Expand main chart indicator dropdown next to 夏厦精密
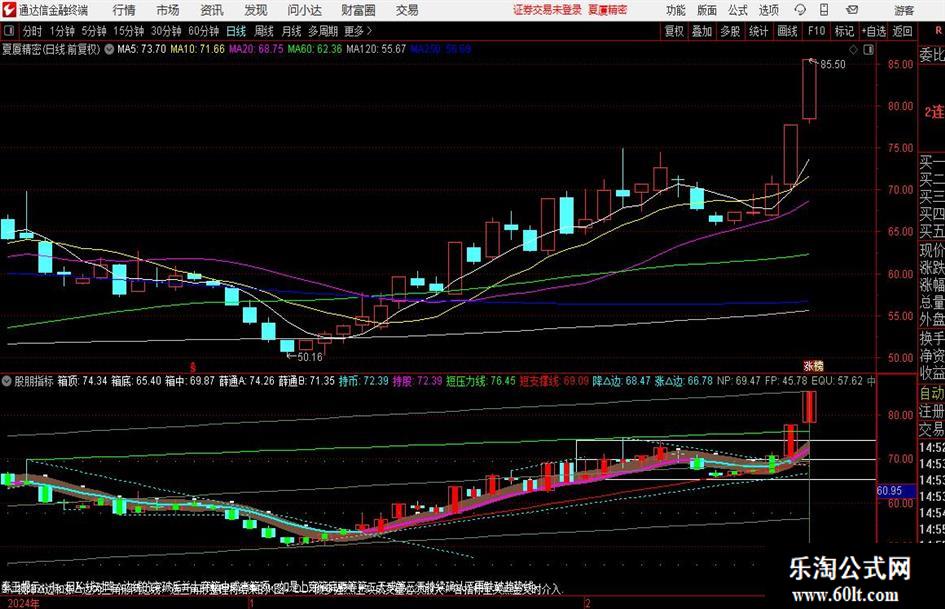Screen dimensions: 945x609 click(x=109, y=49)
